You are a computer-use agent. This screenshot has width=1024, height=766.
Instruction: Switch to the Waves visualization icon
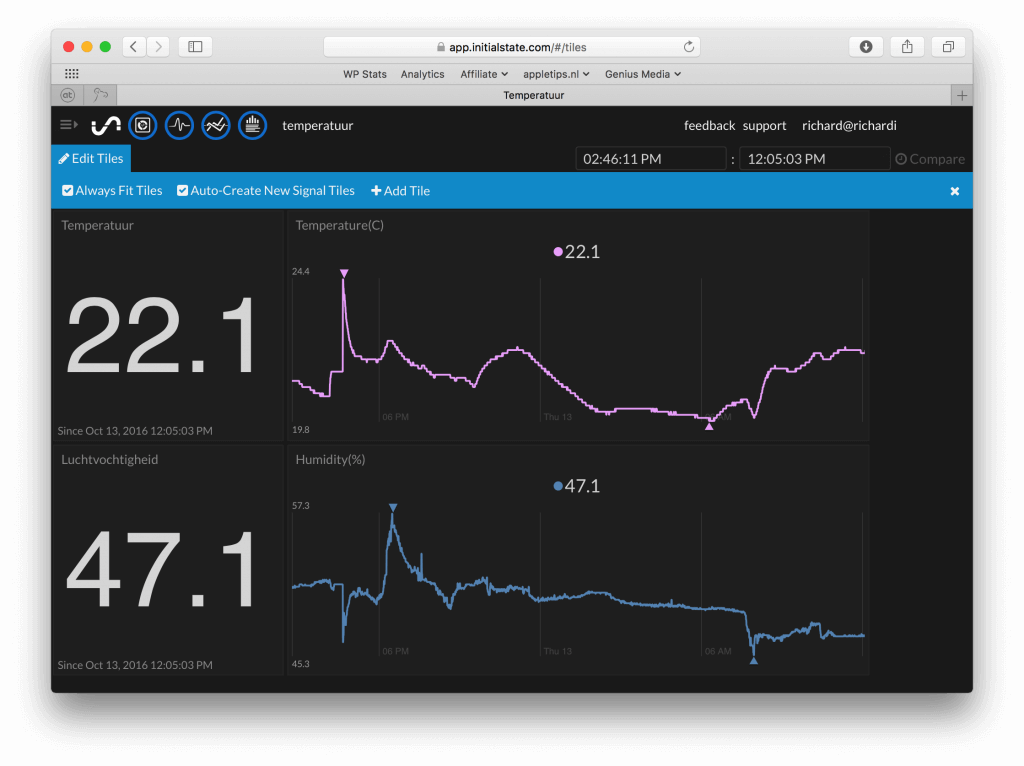tap(179, 125)
